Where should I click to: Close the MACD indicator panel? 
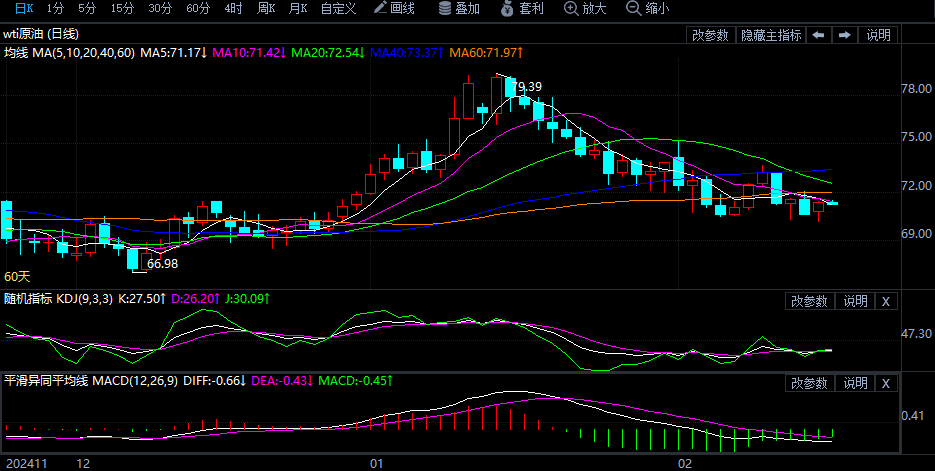[x=885, y=383]
